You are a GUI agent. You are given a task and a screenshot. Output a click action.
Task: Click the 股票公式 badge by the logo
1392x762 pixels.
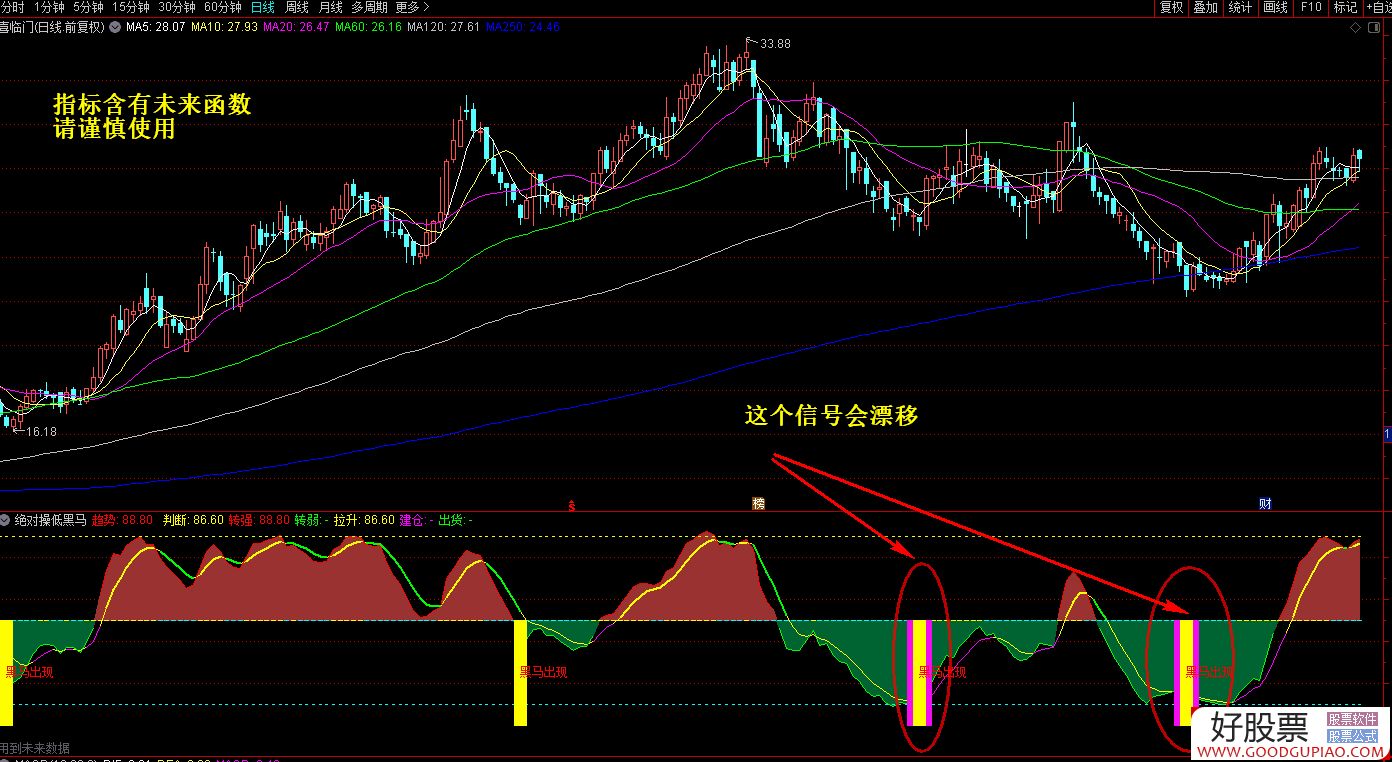coord(1352,736)
